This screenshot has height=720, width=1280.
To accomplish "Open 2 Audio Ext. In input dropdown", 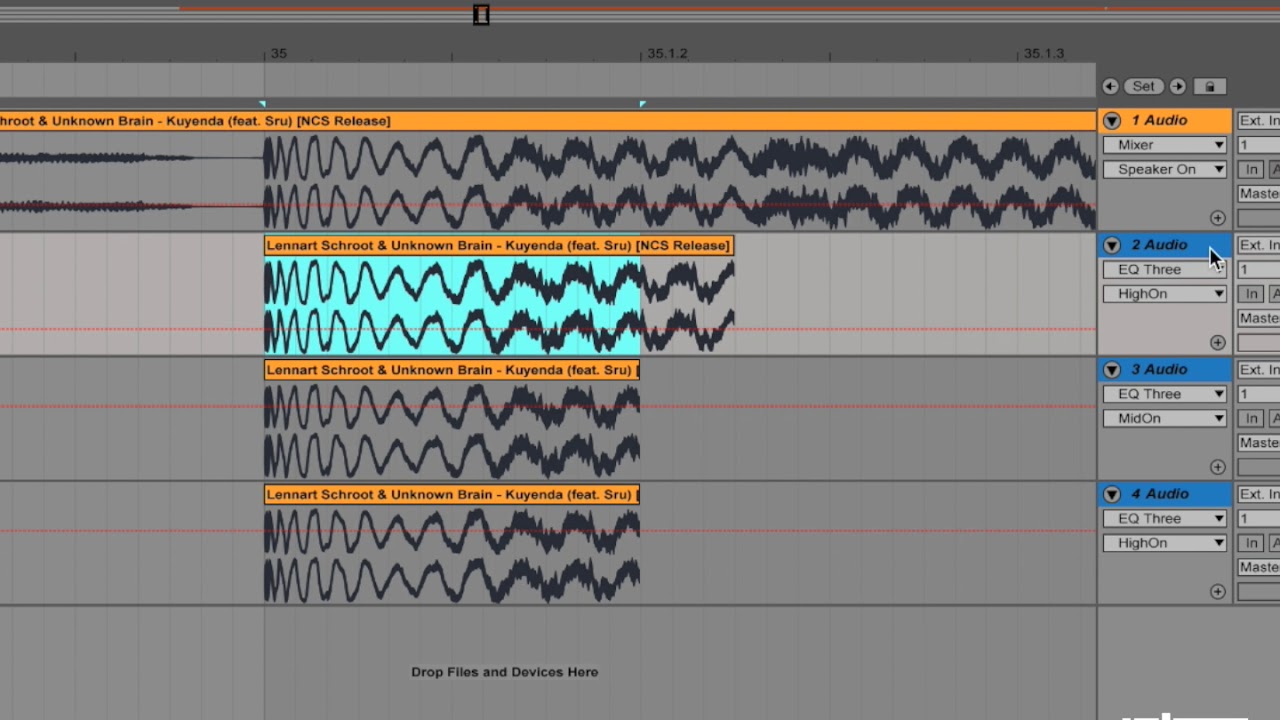I will pos(1259,245).
